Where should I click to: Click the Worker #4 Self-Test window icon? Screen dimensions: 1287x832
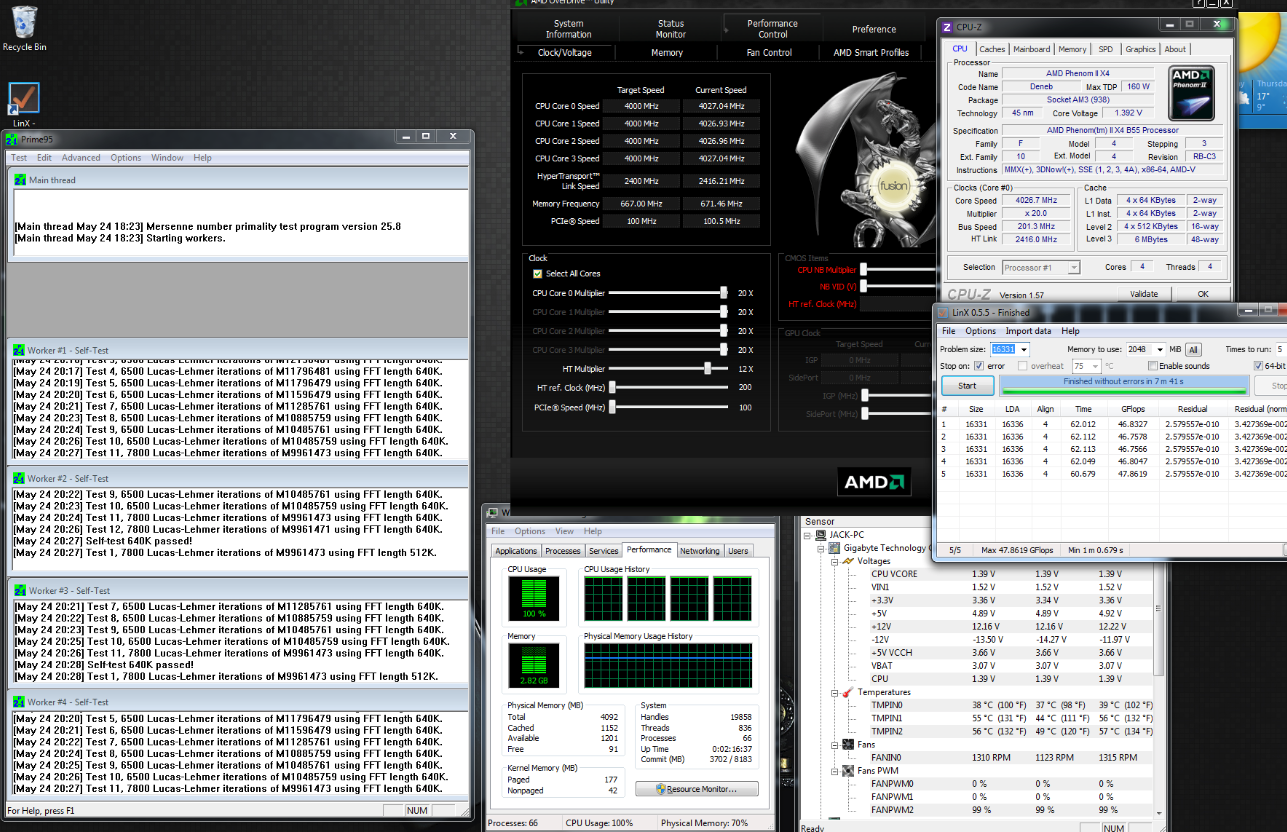pyautogui.click(x=19, y=702)
